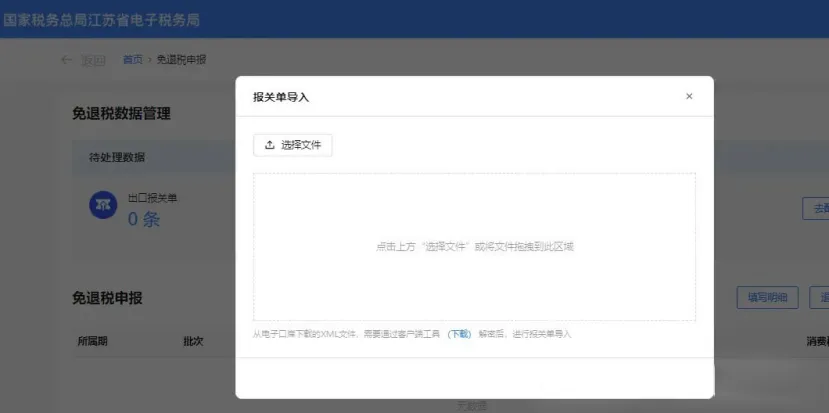Viewport: 829px width, 413px height.
Task: Click 报关单导入 dialog title
Action: pos(281,97)
